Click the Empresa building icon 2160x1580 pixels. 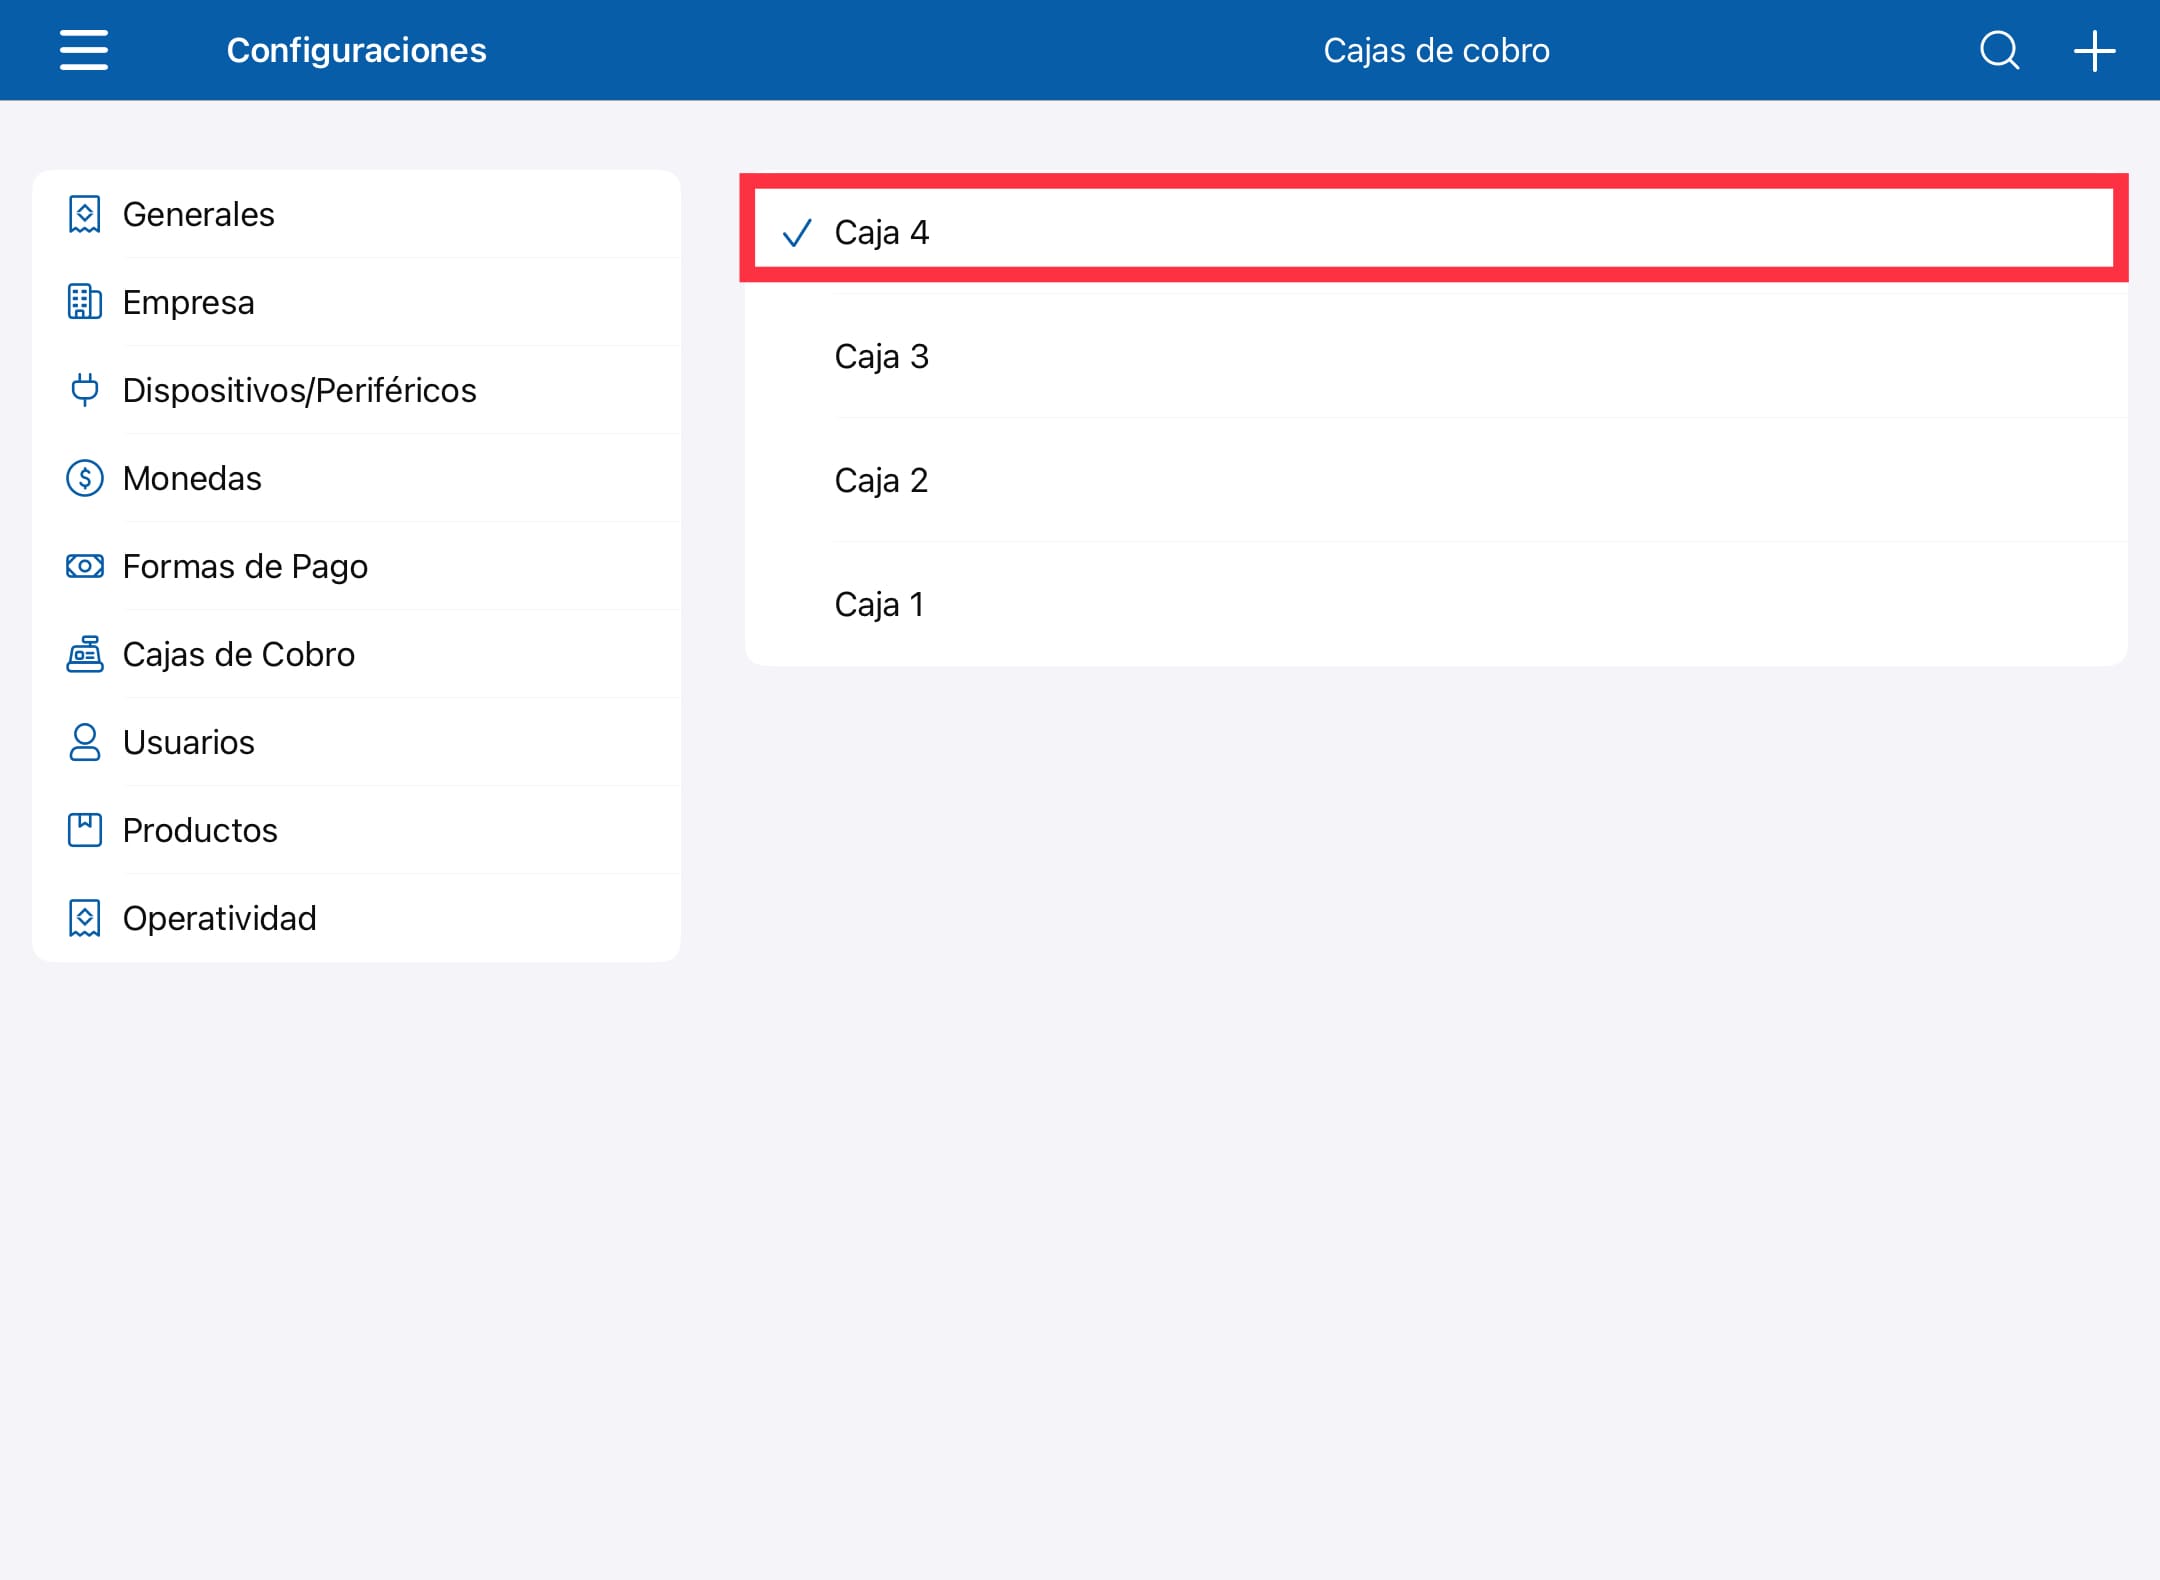(x=85, y=302)
